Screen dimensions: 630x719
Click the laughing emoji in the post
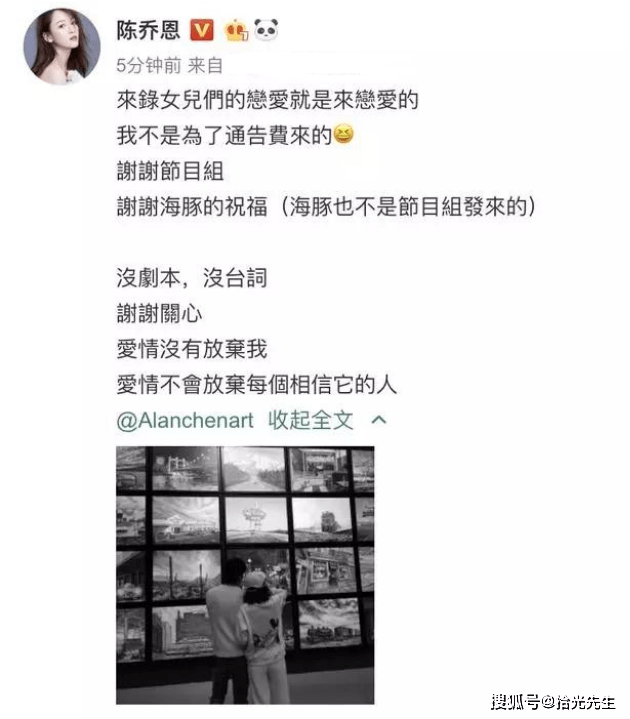click(343, 135)
